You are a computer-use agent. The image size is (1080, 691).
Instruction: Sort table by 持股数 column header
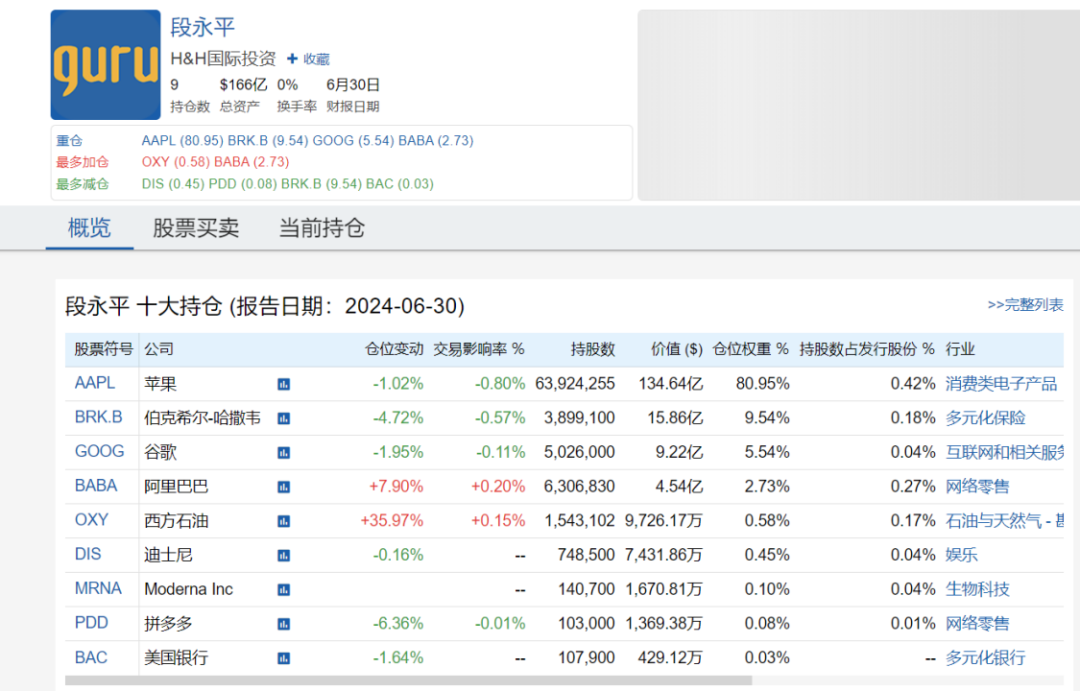[592, 349]
